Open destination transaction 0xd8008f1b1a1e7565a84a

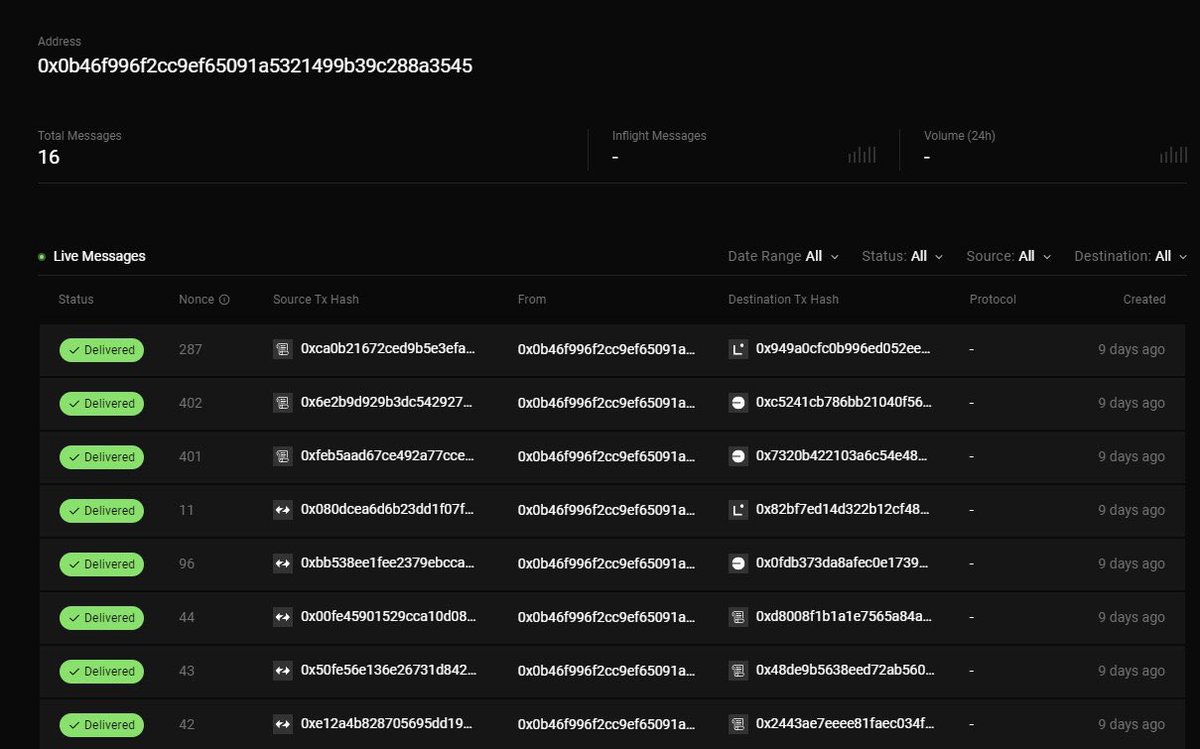pos(844,617)
